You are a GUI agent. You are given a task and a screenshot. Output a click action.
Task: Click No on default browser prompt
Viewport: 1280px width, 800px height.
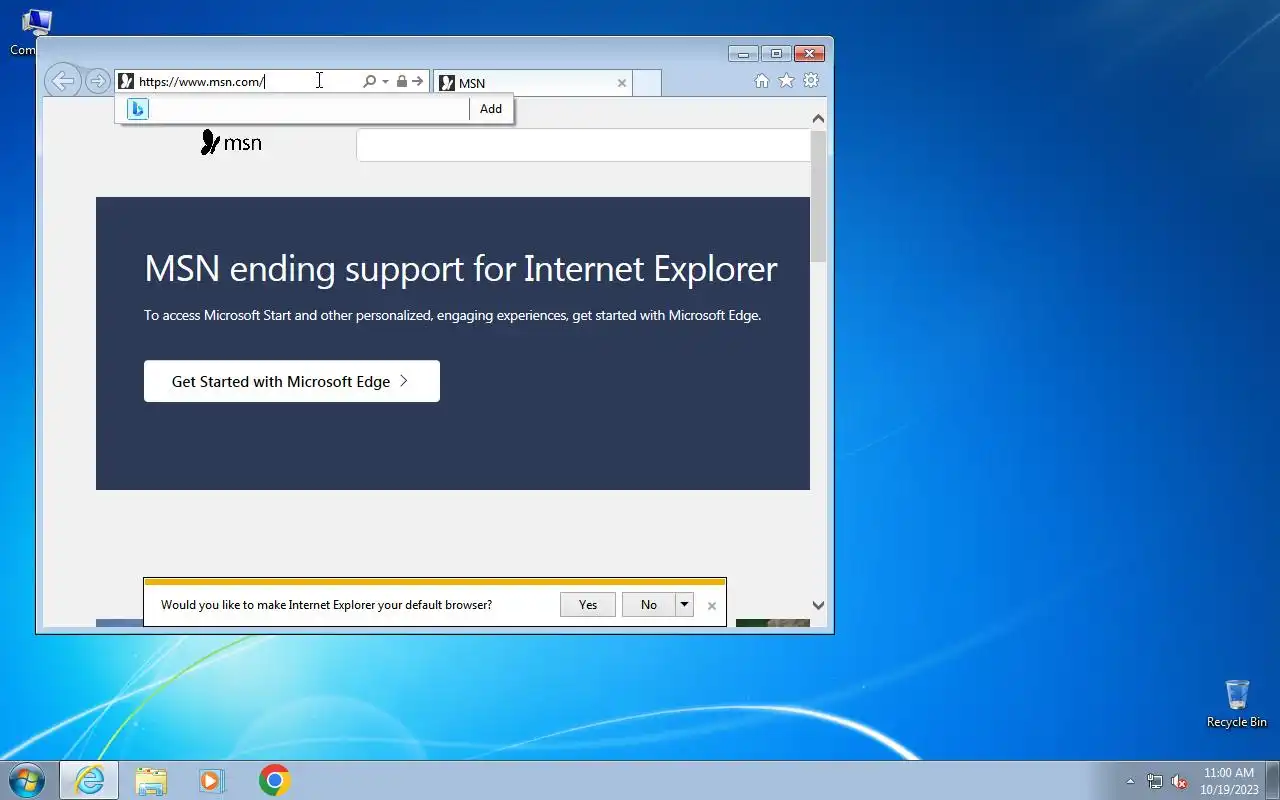[x=649, y=604]
